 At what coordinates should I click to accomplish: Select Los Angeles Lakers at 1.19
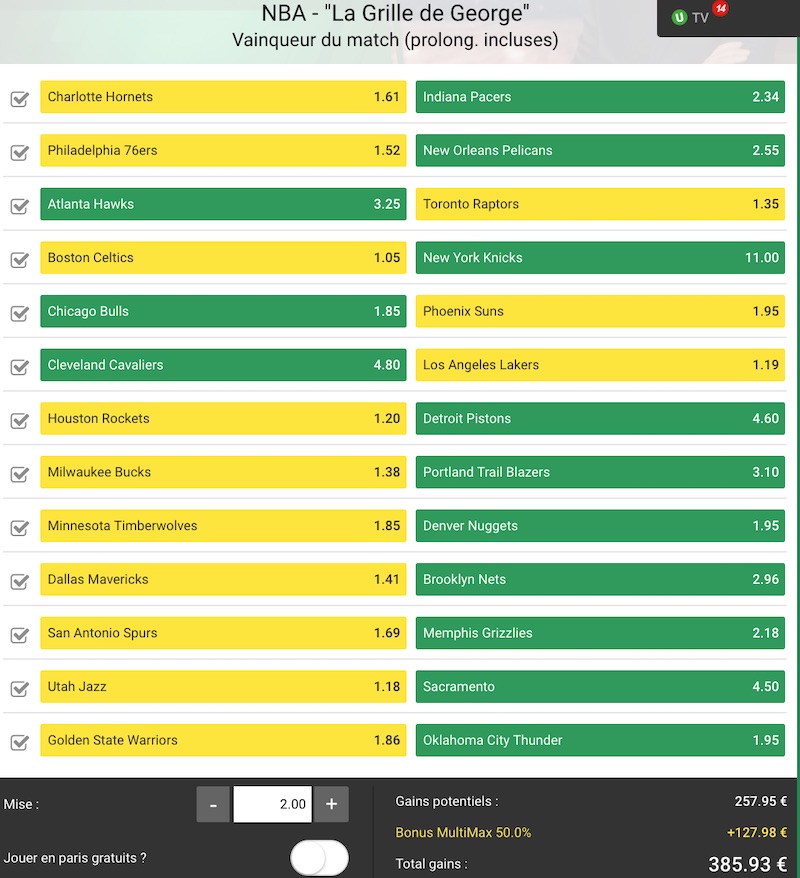pos(600,365)
